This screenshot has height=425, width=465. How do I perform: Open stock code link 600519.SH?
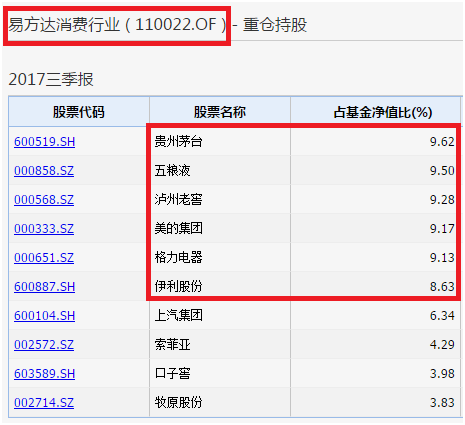pos(44,142)
